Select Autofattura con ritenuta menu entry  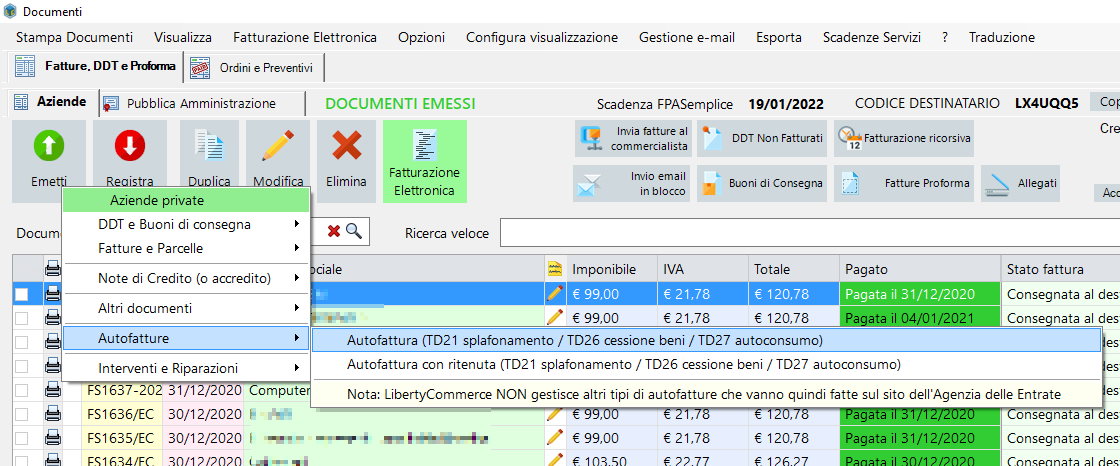pyautogui.click(x=623, y=364)
